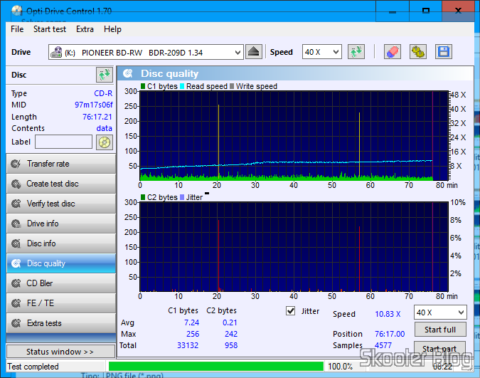Open the Transfer rate test
The width and height of the screenshot is (480, 378).
61,164
